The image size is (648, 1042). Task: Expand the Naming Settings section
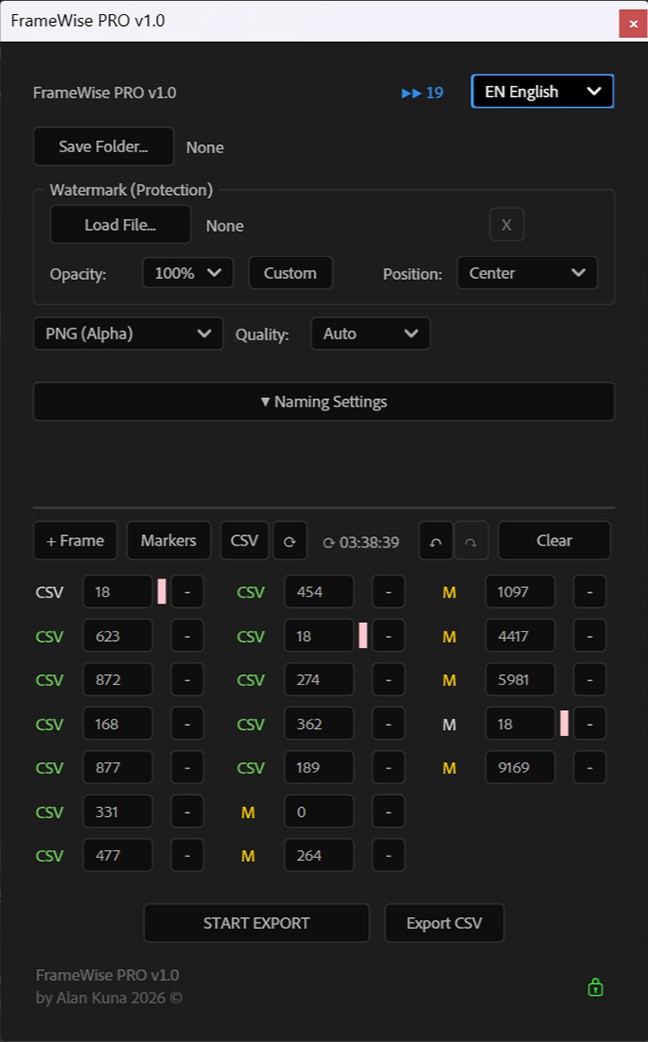tap(324, 401)
